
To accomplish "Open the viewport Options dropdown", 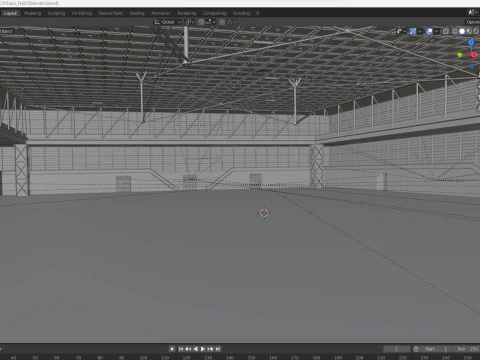I will (x=473, y=22).
